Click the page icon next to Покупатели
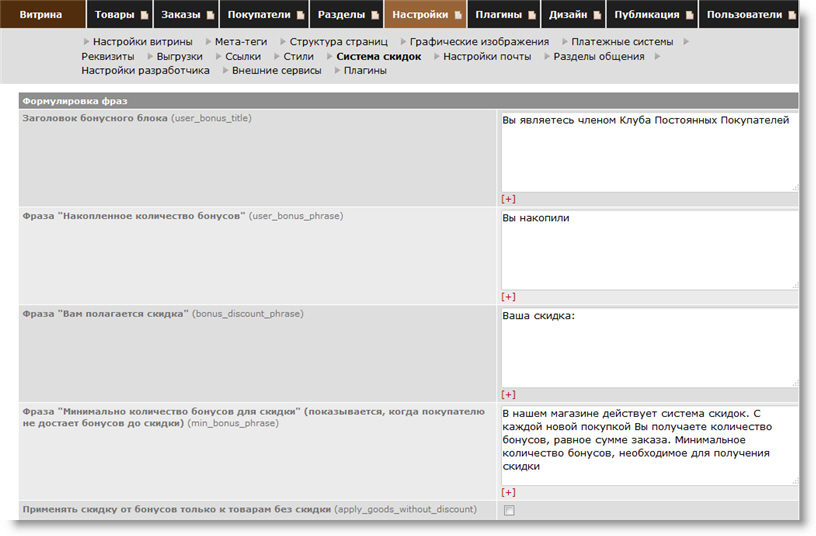 click(x=300, y=16)
